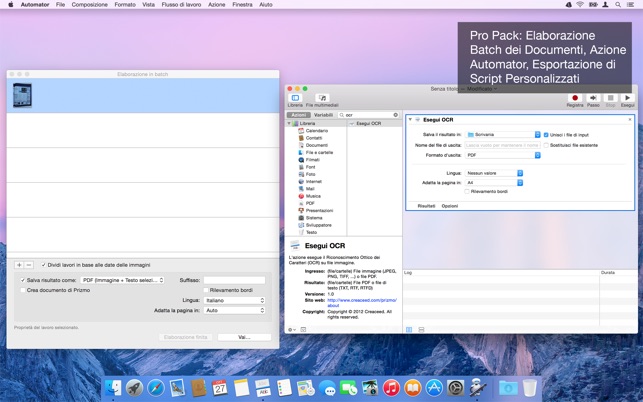Open the Music app in Dock
This screenshot has height=402, width=643.
tap(391, 388)
